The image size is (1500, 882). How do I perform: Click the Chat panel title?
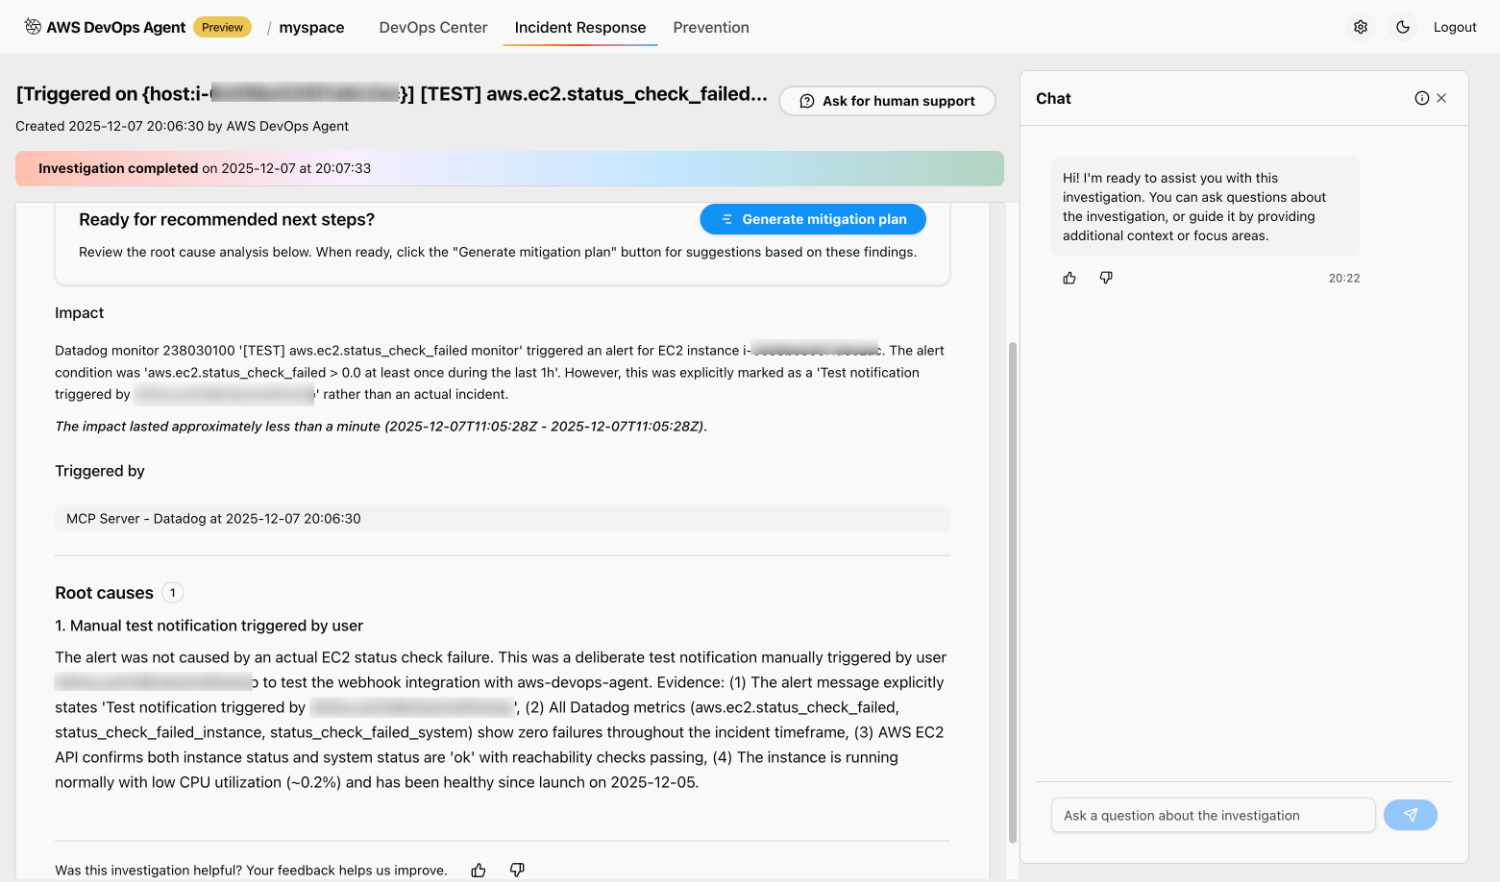coord(1053,98)
